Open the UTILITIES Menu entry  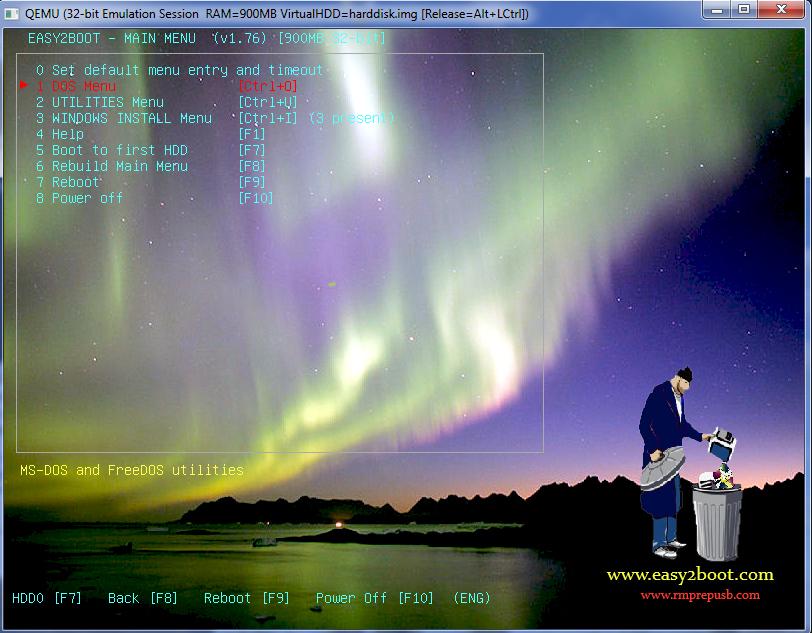[x=107, y=102]
